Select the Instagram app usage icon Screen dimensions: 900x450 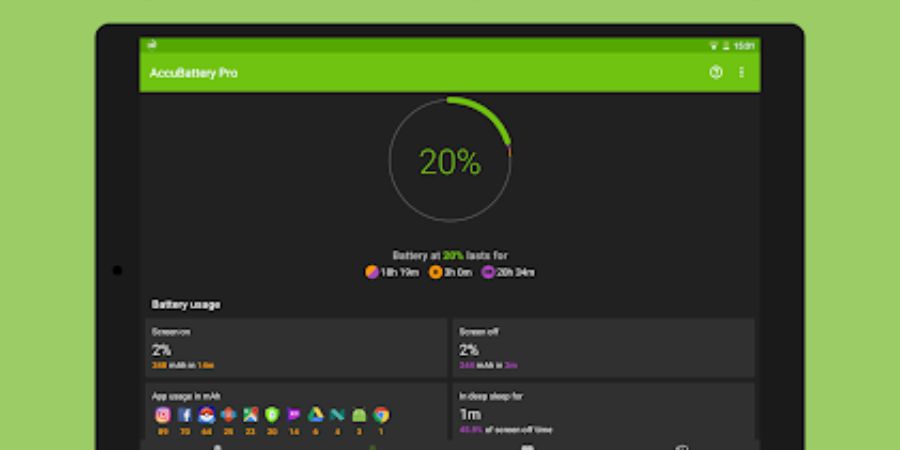tap(162, 415)
